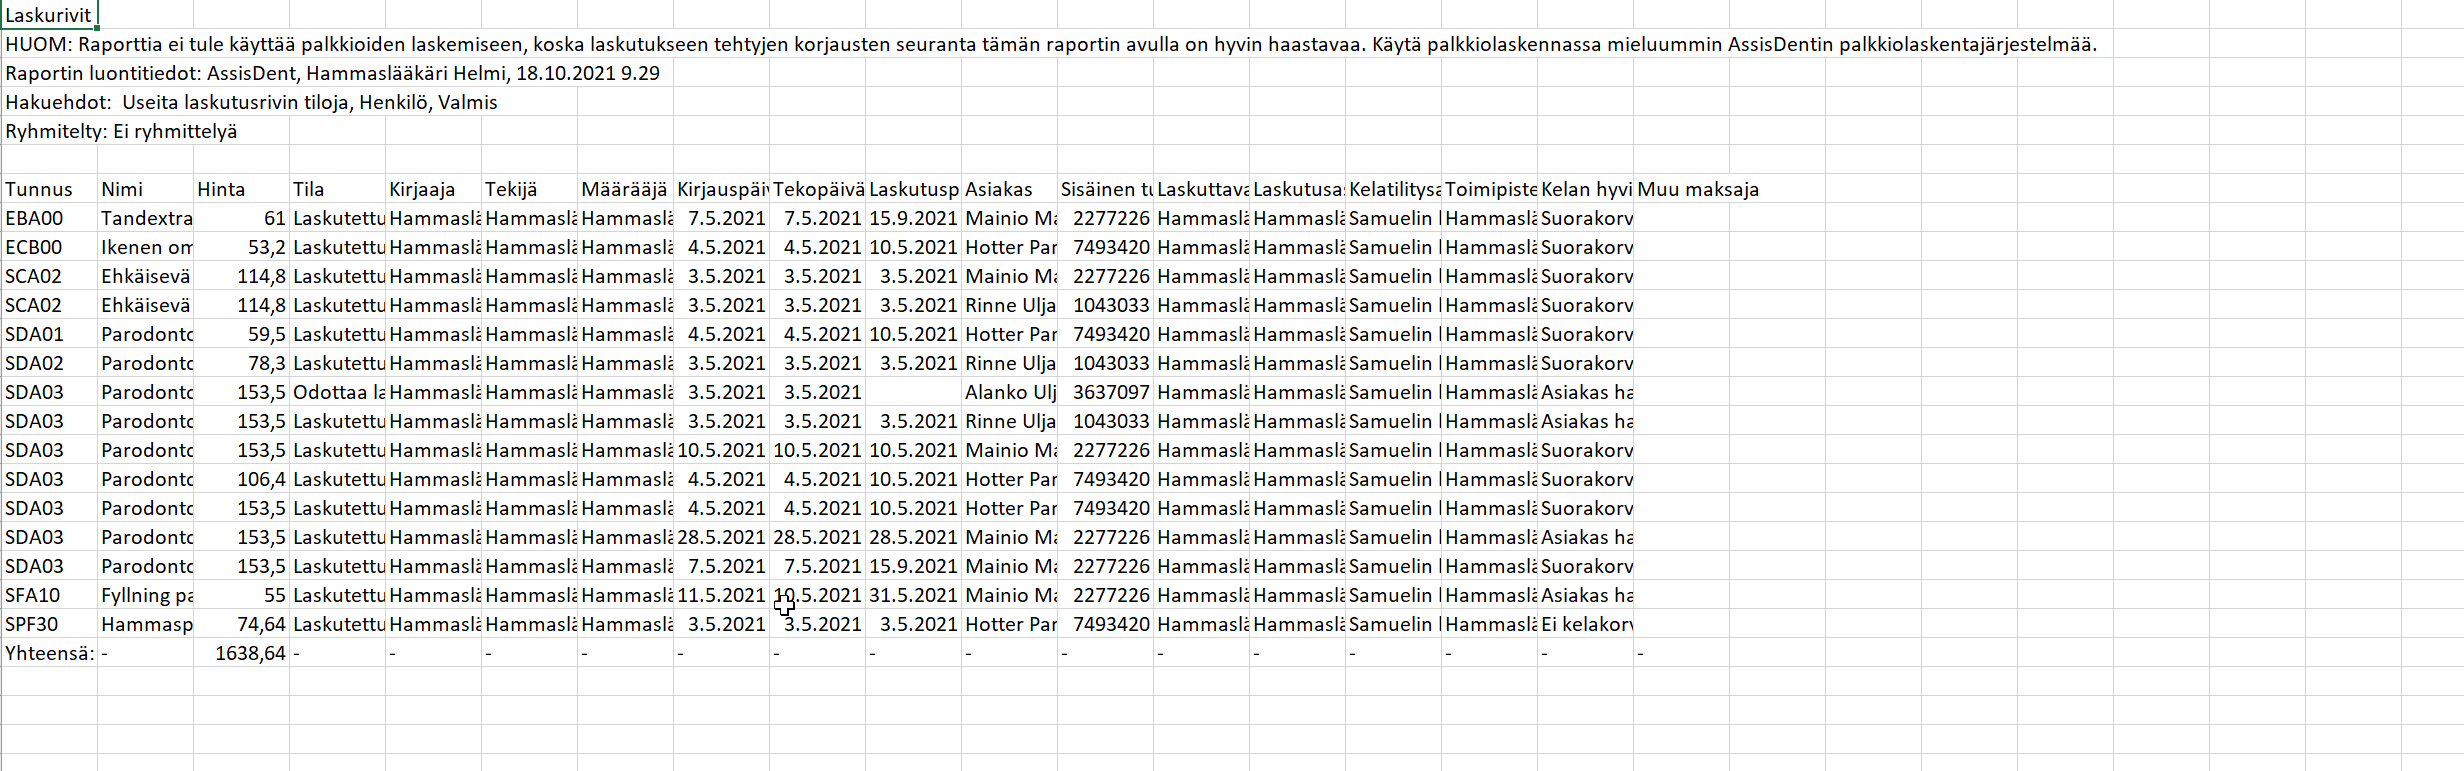Select the price cell 78,3
2464x771 pixels.
coord(241,363)
